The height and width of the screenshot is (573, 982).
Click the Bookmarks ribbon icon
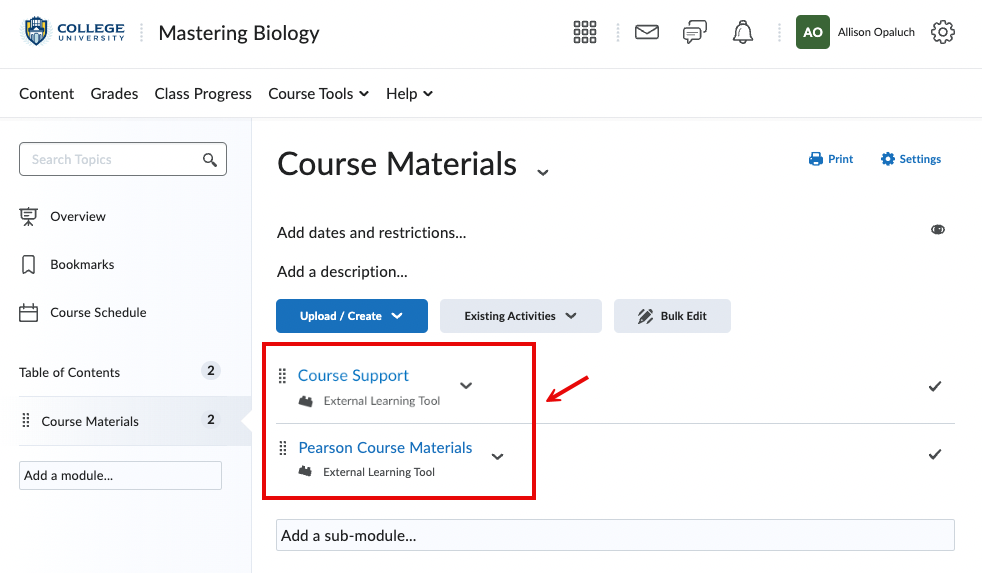click(28, 264)
